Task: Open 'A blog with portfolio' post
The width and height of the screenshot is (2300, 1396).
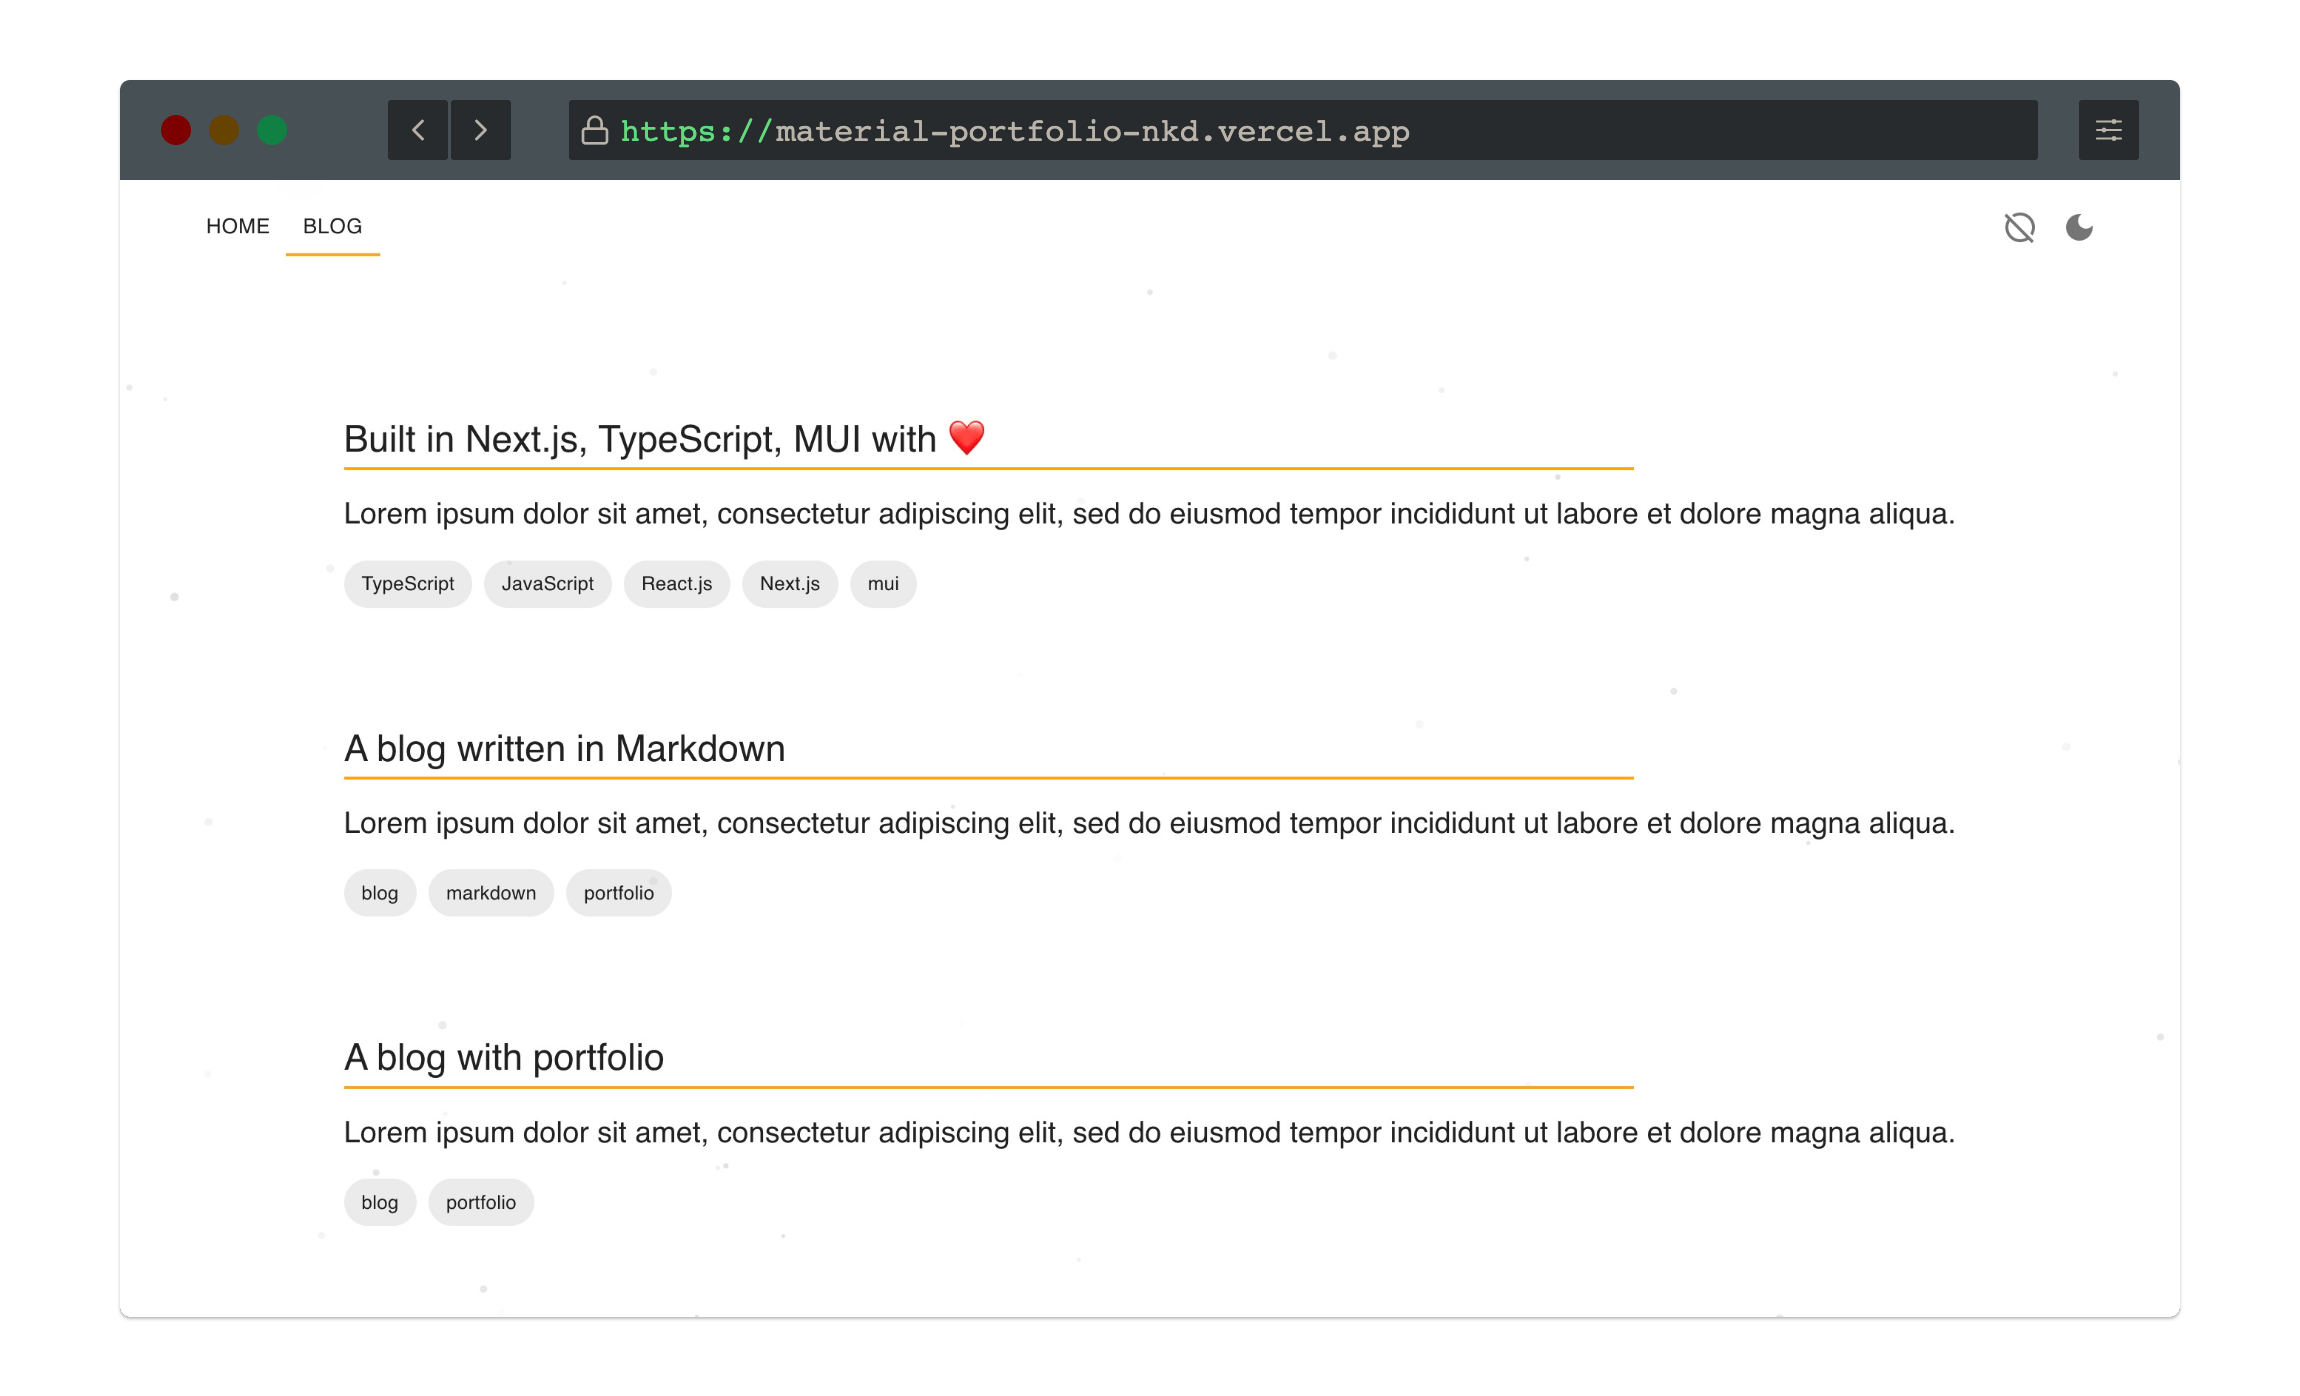Action: 504,1058
